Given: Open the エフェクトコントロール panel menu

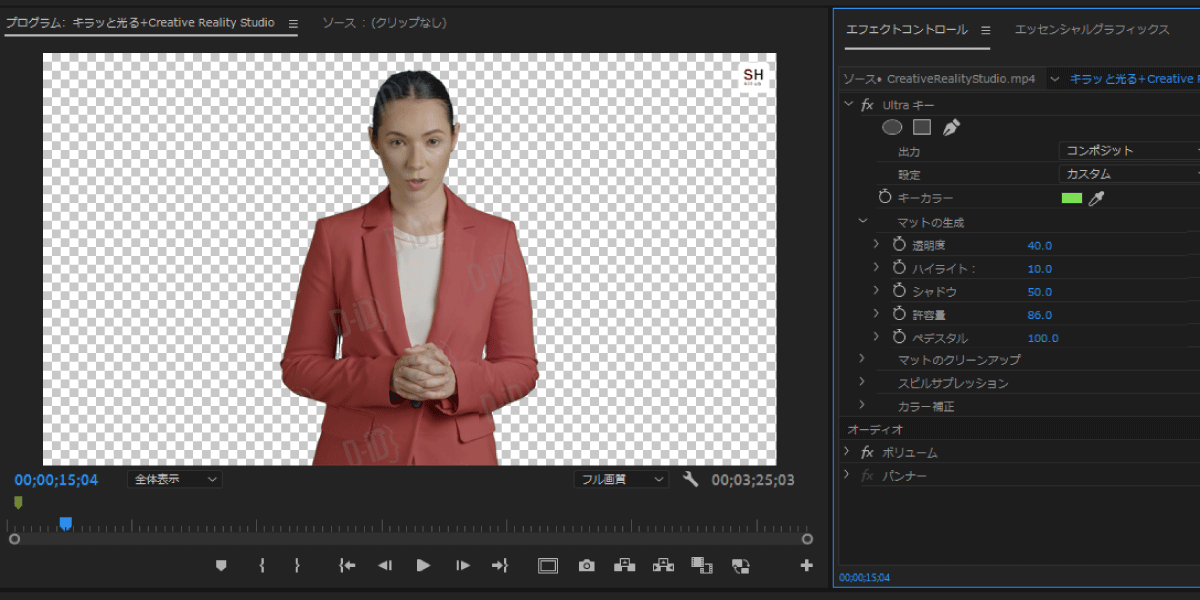Looking at the screenshot, I should click(x=985, y=30).
